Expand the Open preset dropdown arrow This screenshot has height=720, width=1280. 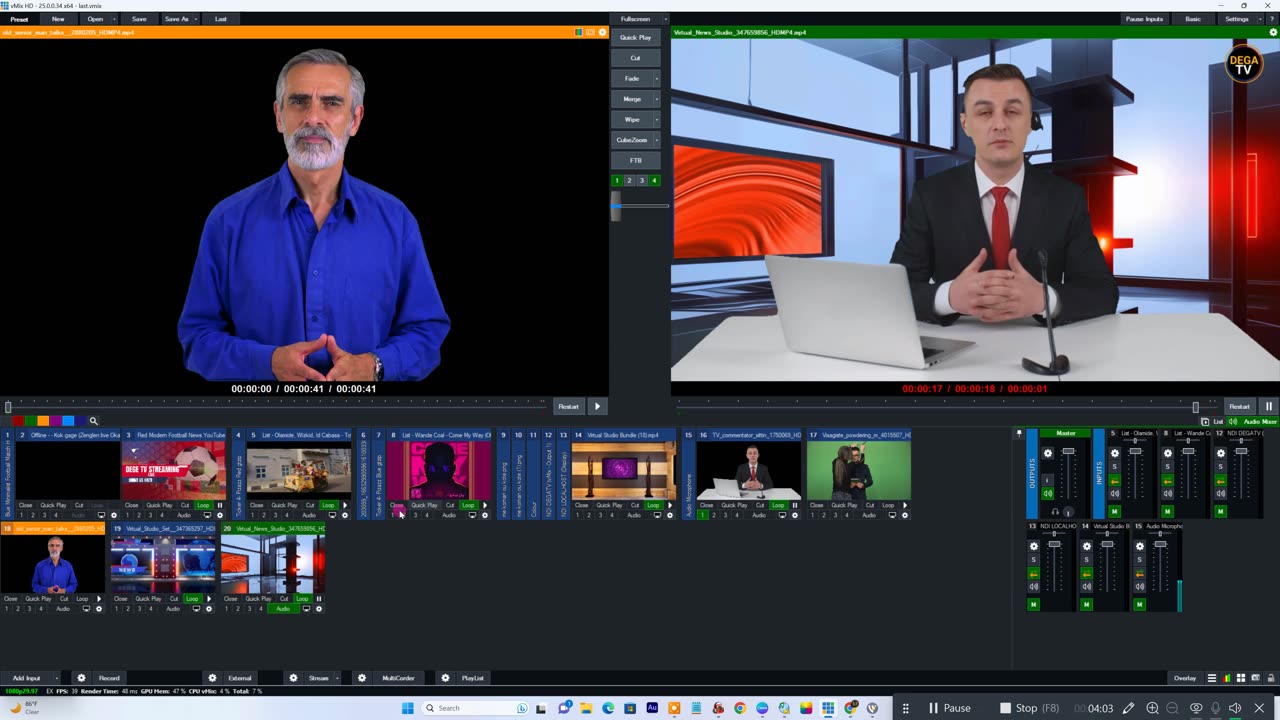(114, 19)
